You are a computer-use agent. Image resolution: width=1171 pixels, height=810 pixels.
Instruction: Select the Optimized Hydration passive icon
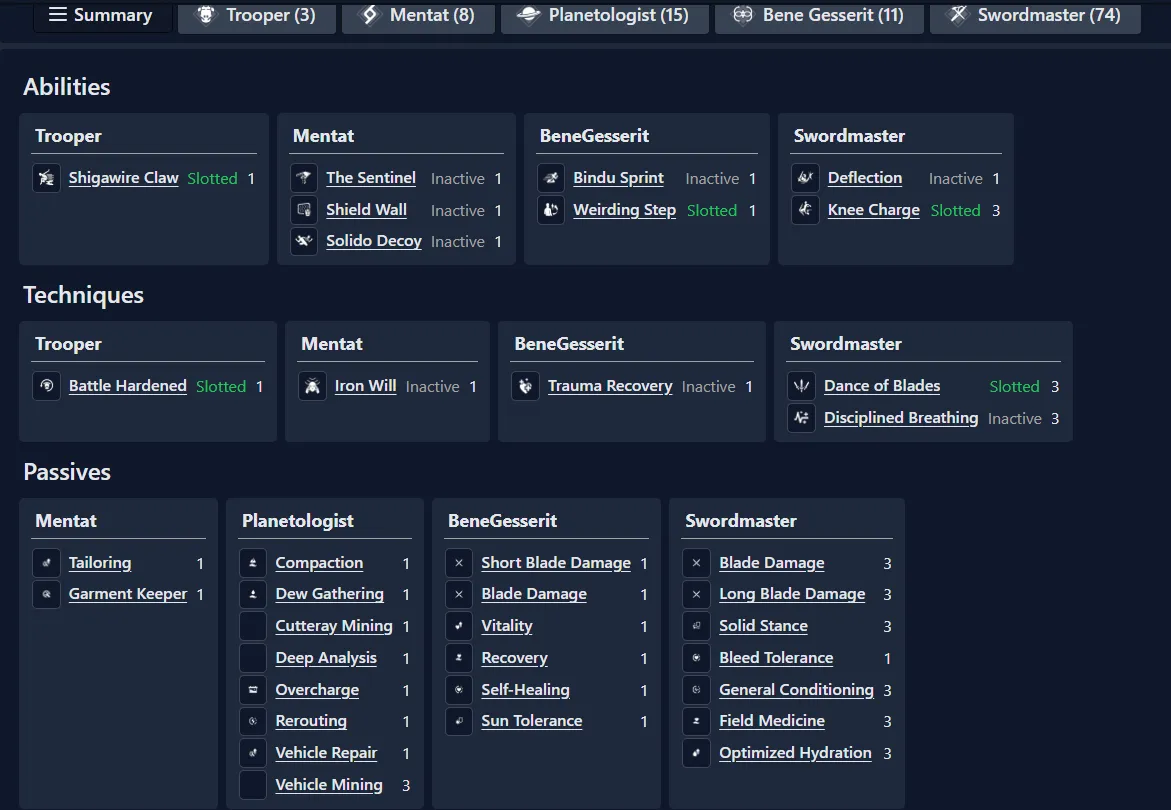point(697,754)
